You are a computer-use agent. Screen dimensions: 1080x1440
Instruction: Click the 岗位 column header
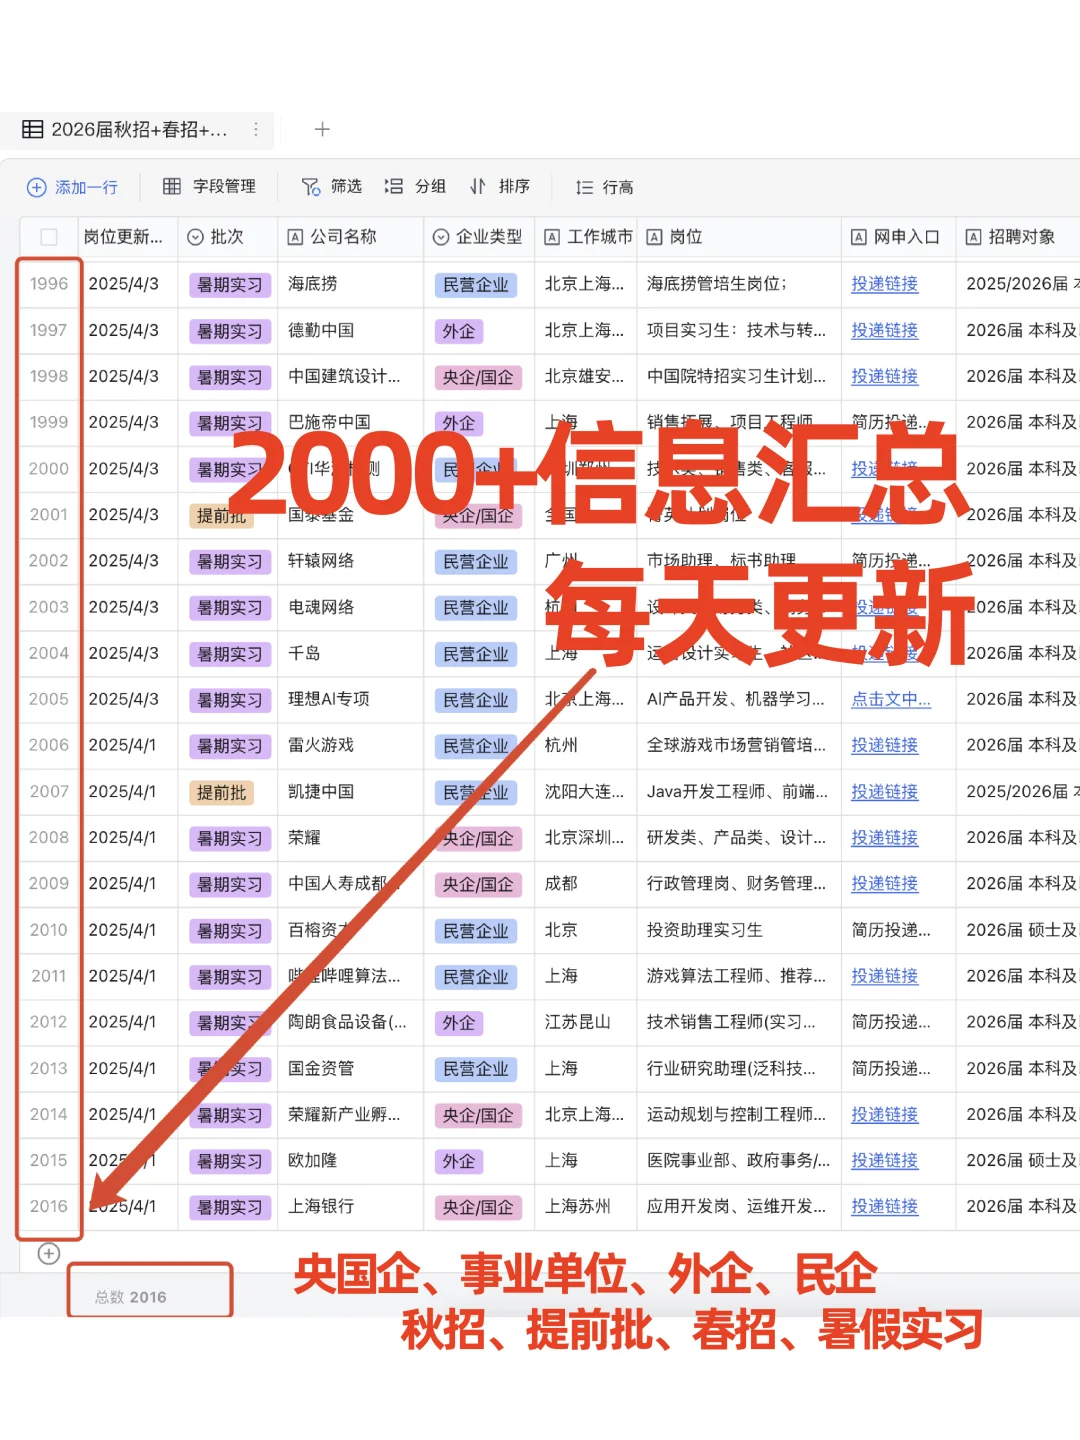pos(738,237)
